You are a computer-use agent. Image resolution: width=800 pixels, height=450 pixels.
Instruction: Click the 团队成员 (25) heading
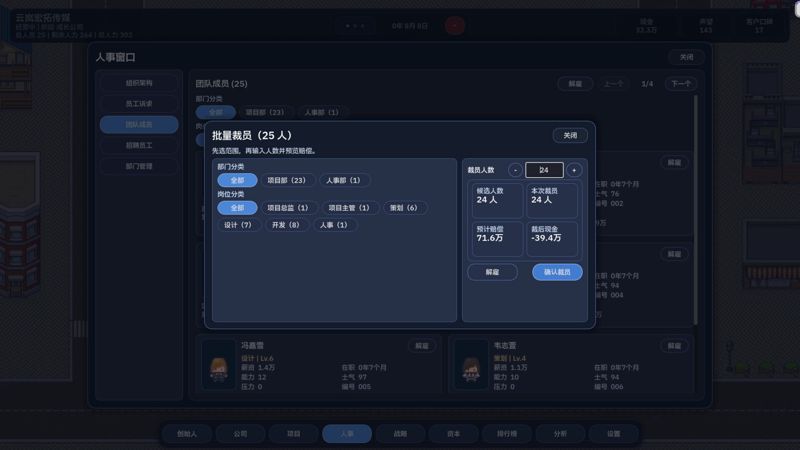point(221,84)
